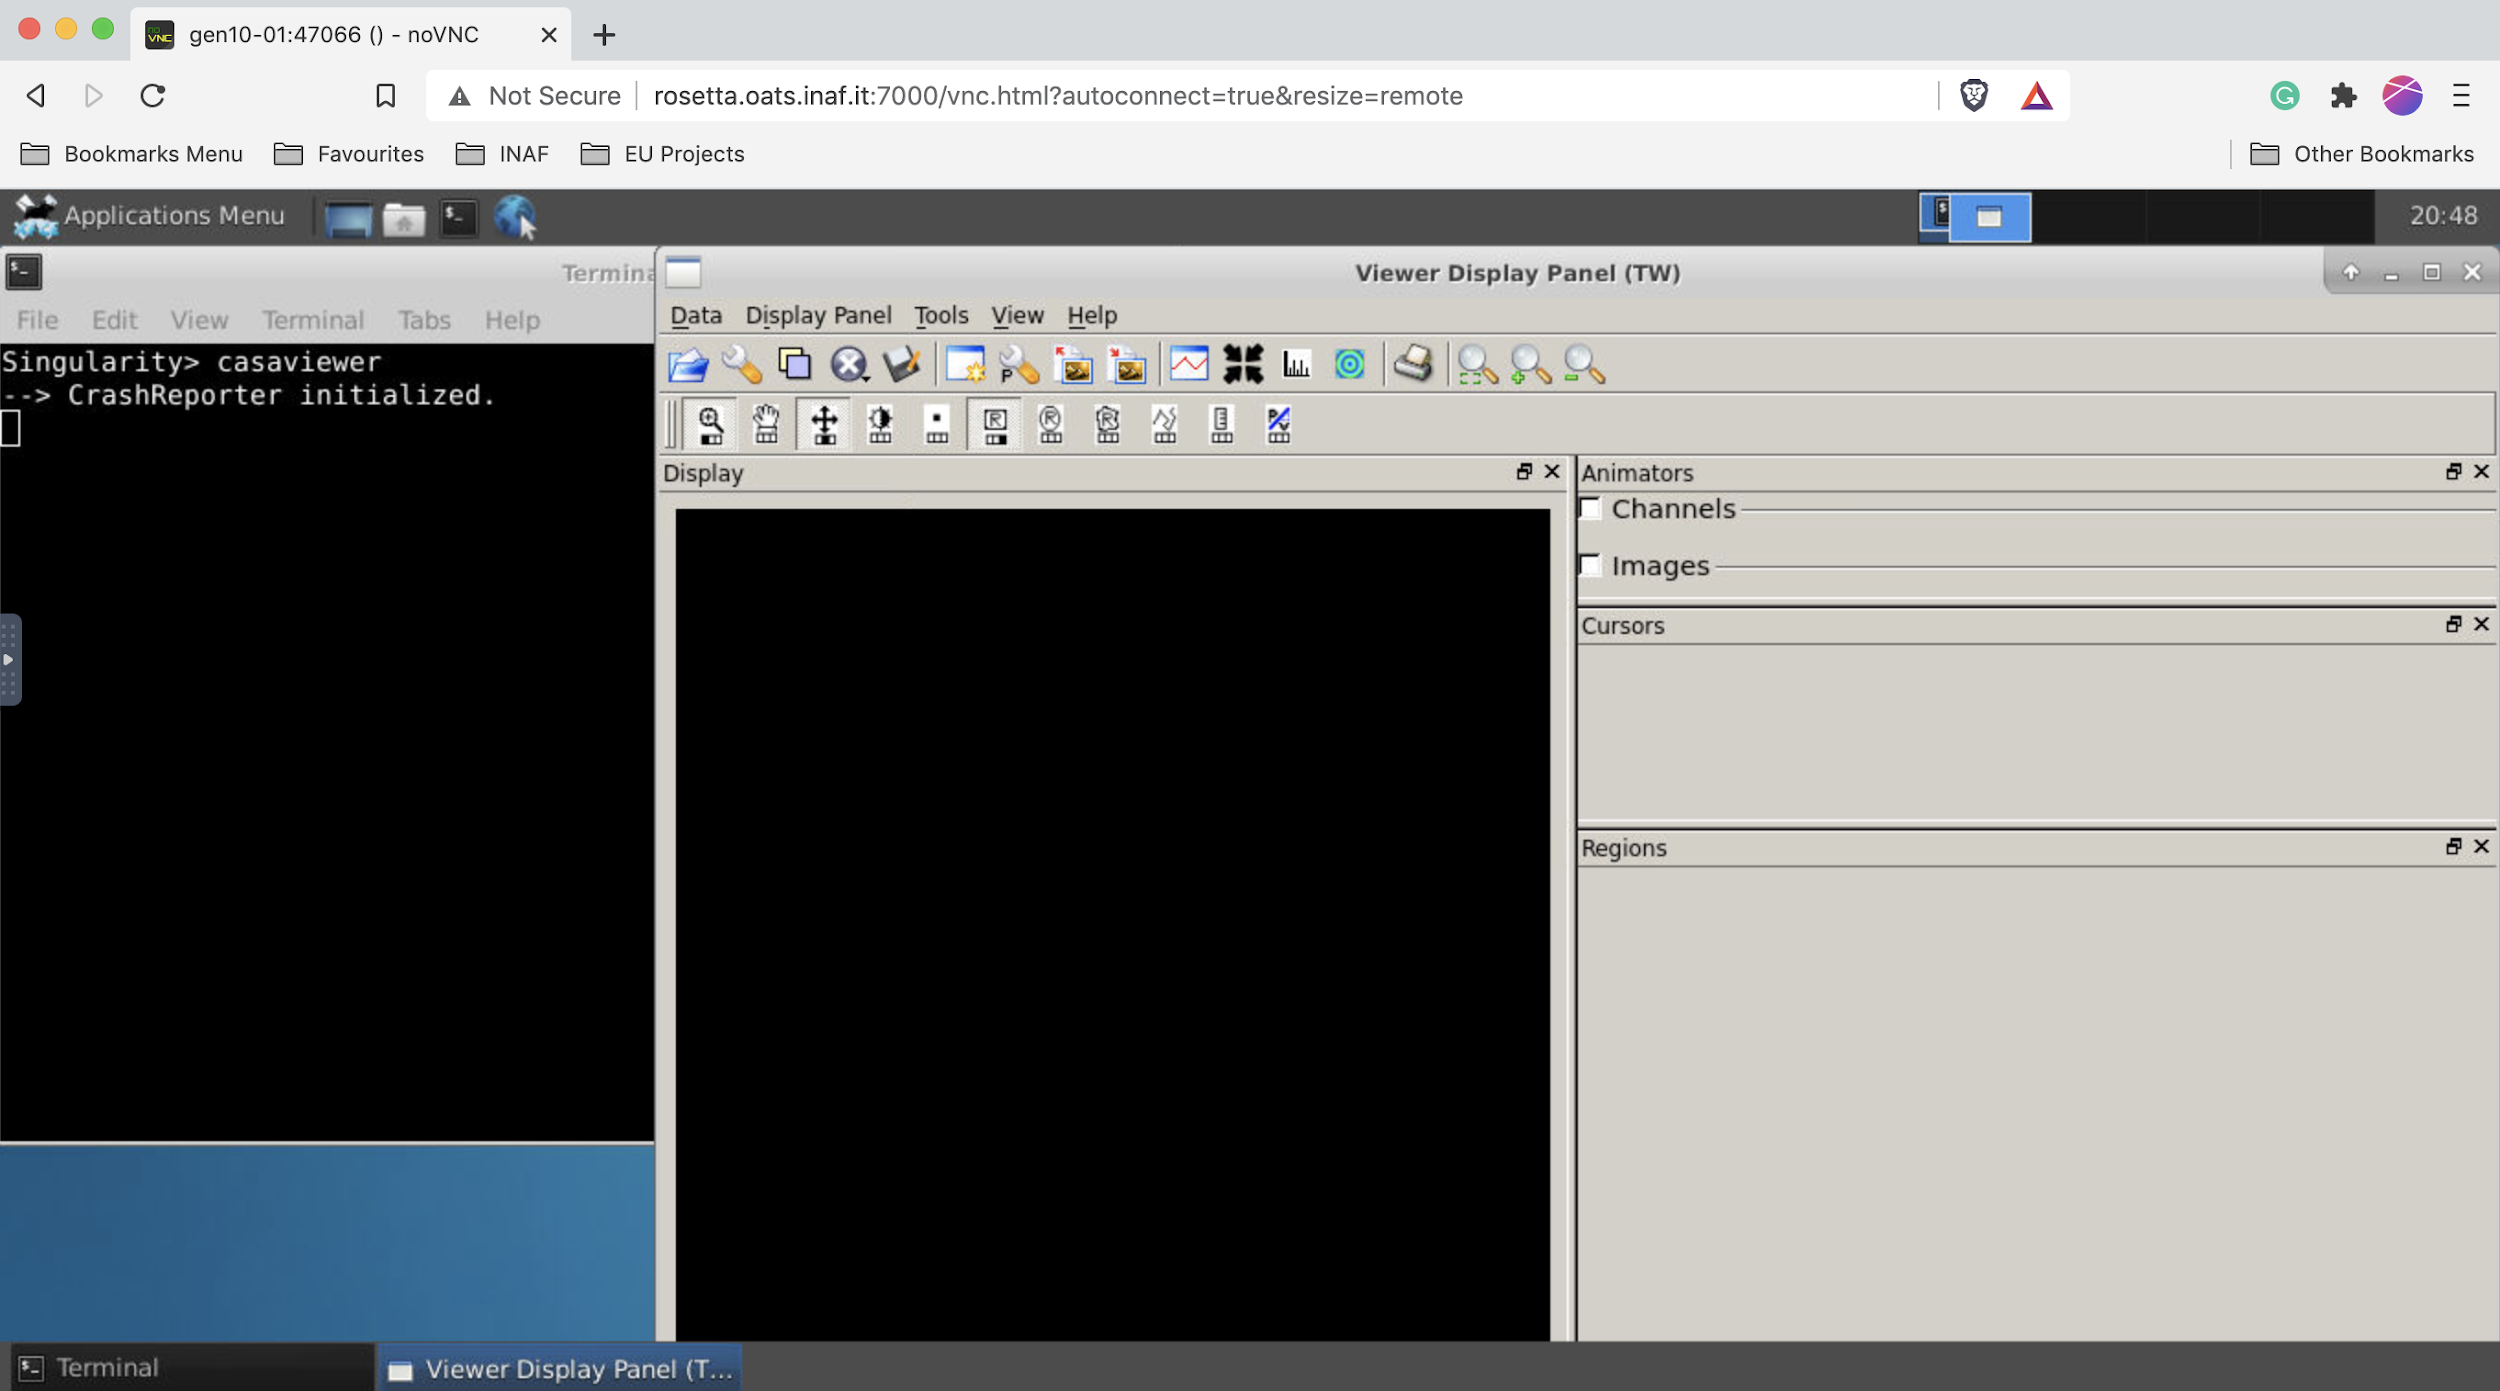The height and width of the screenshot is (1391, 2500).
Task: Open the Tools menu
Action: [x=941, y=316]
